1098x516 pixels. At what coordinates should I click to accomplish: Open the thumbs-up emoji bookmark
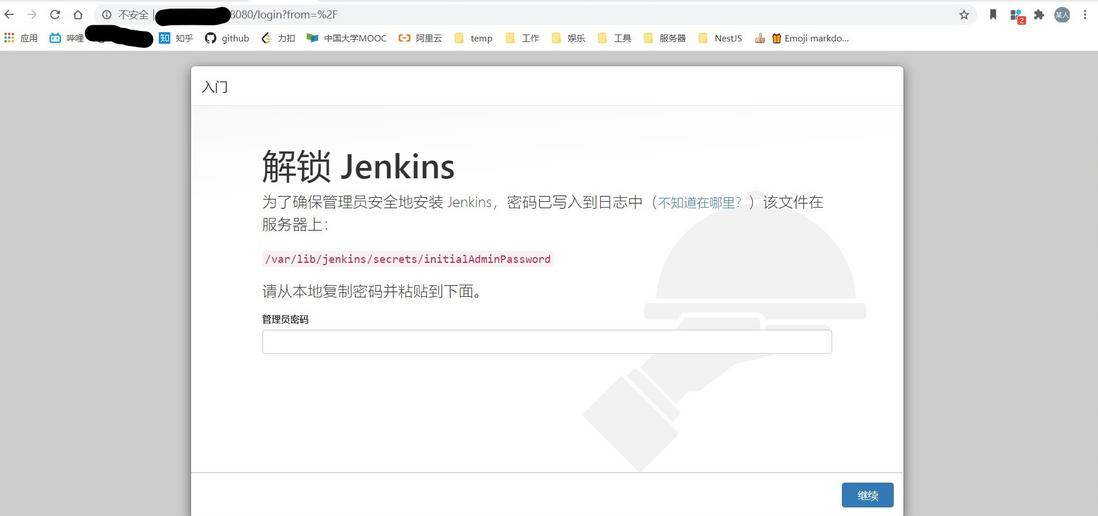point(760,39)
